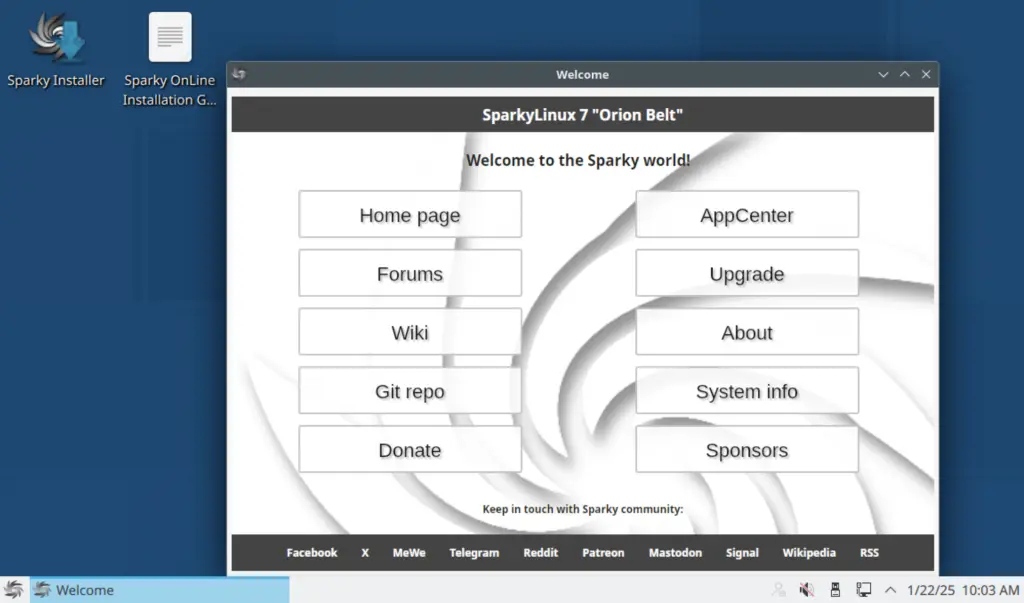Start an Upgrade
The height and width of the screenshot is (603, 1024).
pyautogui.click(x=746, y=272)
